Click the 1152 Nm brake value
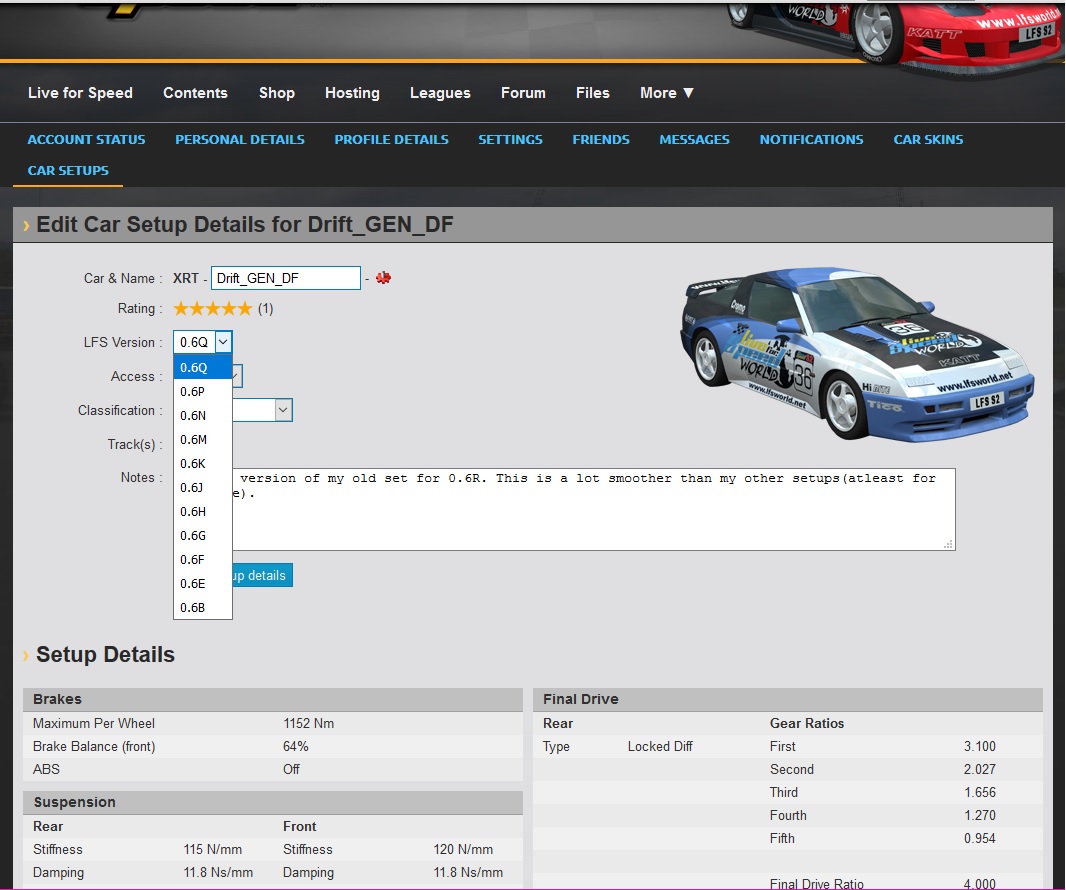This screenshot has width=1066, height=890. 309,723
